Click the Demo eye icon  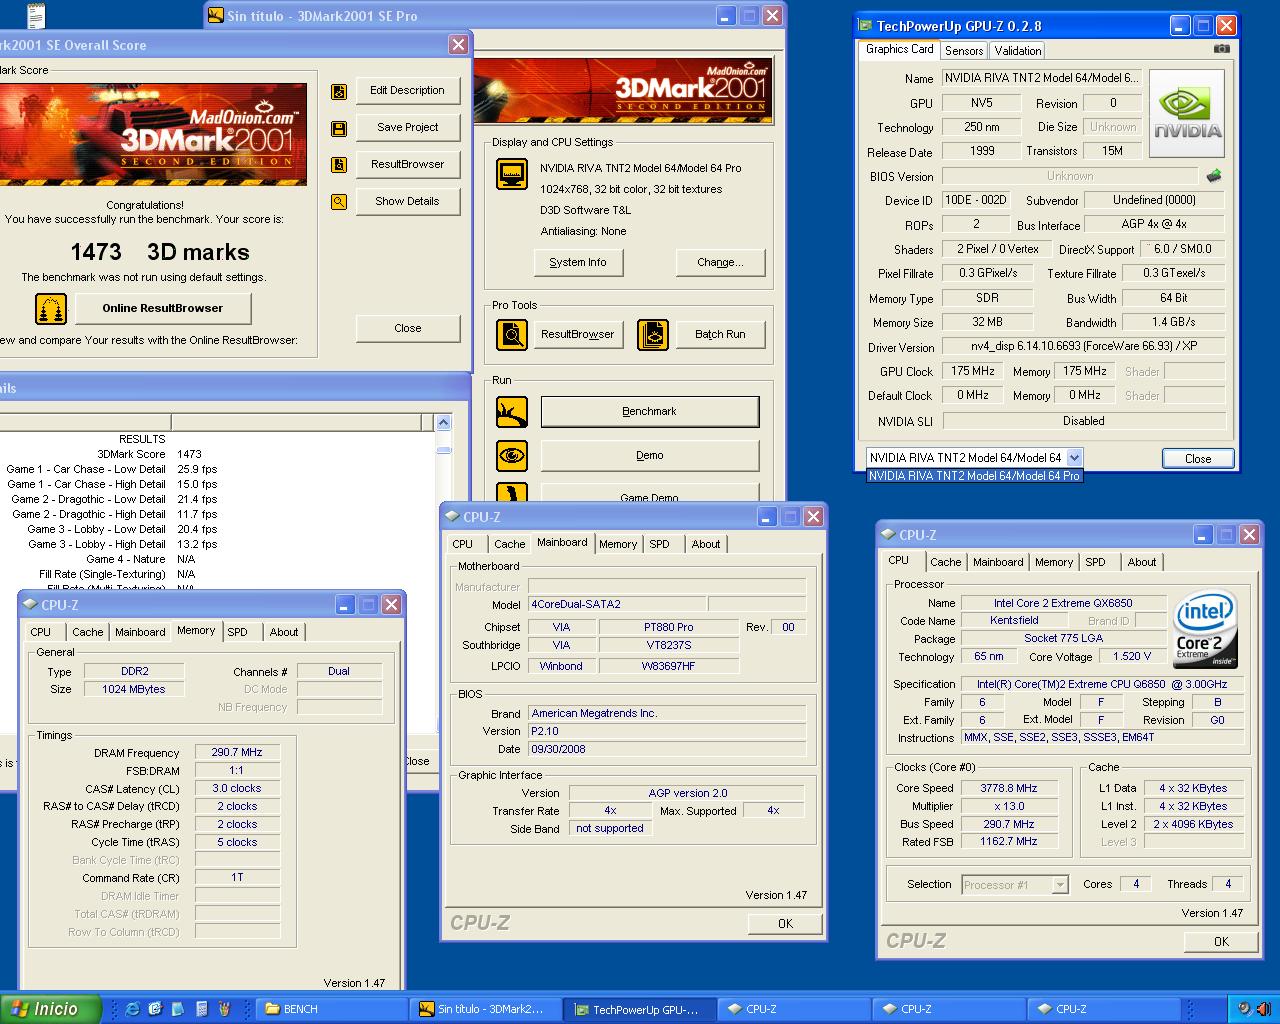(x=512, y=456)
